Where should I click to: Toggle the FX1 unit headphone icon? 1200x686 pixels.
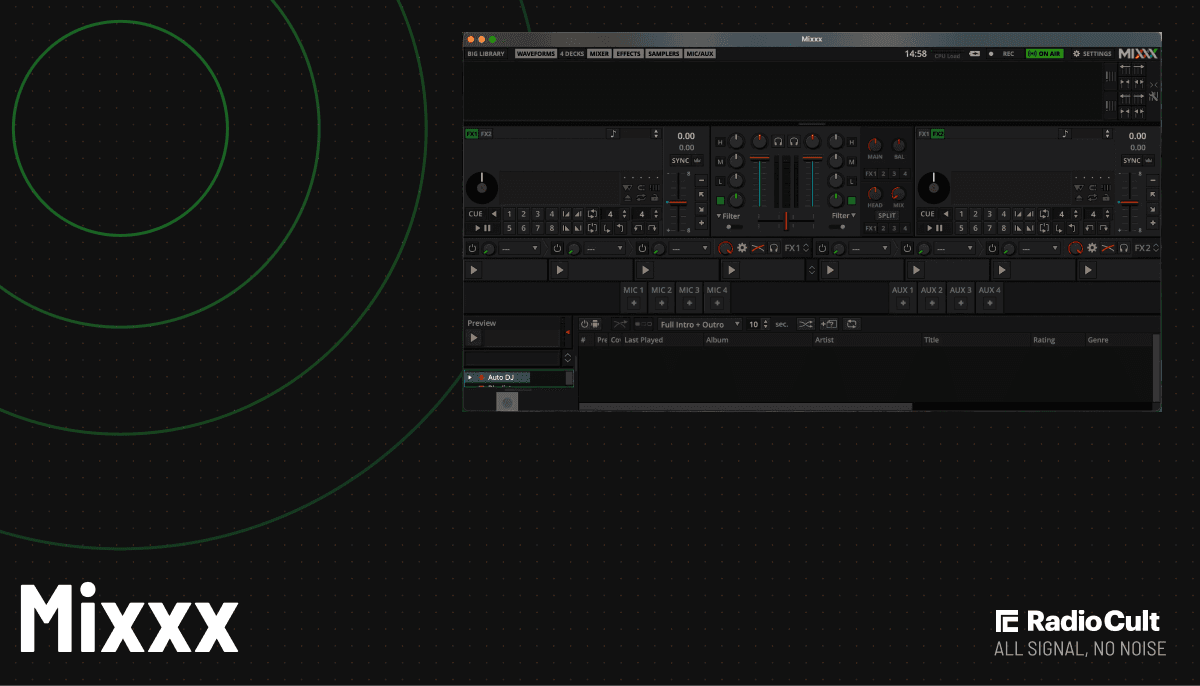pos(774,247)
